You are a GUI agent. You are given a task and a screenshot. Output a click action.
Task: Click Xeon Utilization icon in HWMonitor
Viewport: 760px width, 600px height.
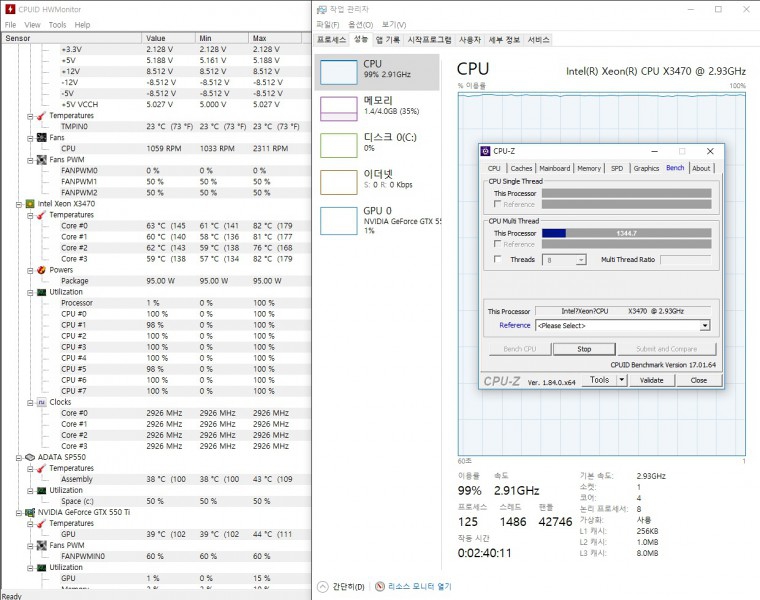[42, 292]
